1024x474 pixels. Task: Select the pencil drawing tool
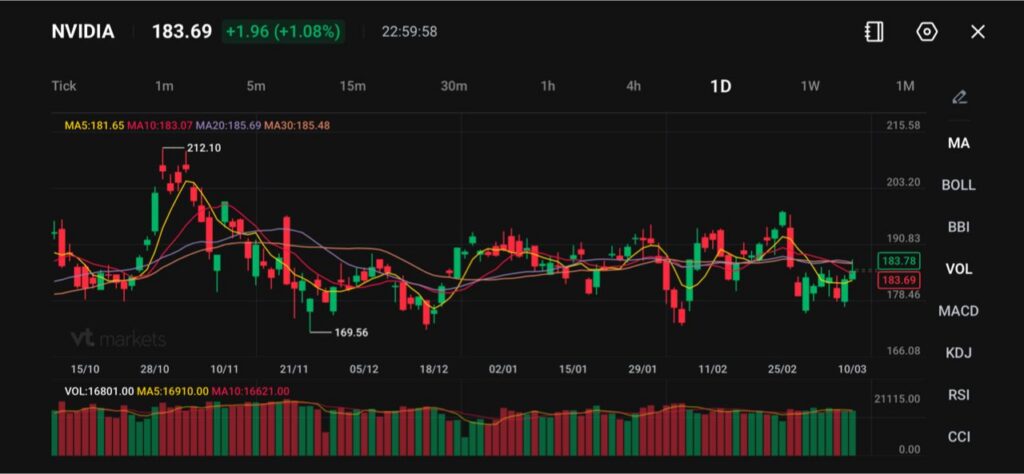(x=959, y=97)
